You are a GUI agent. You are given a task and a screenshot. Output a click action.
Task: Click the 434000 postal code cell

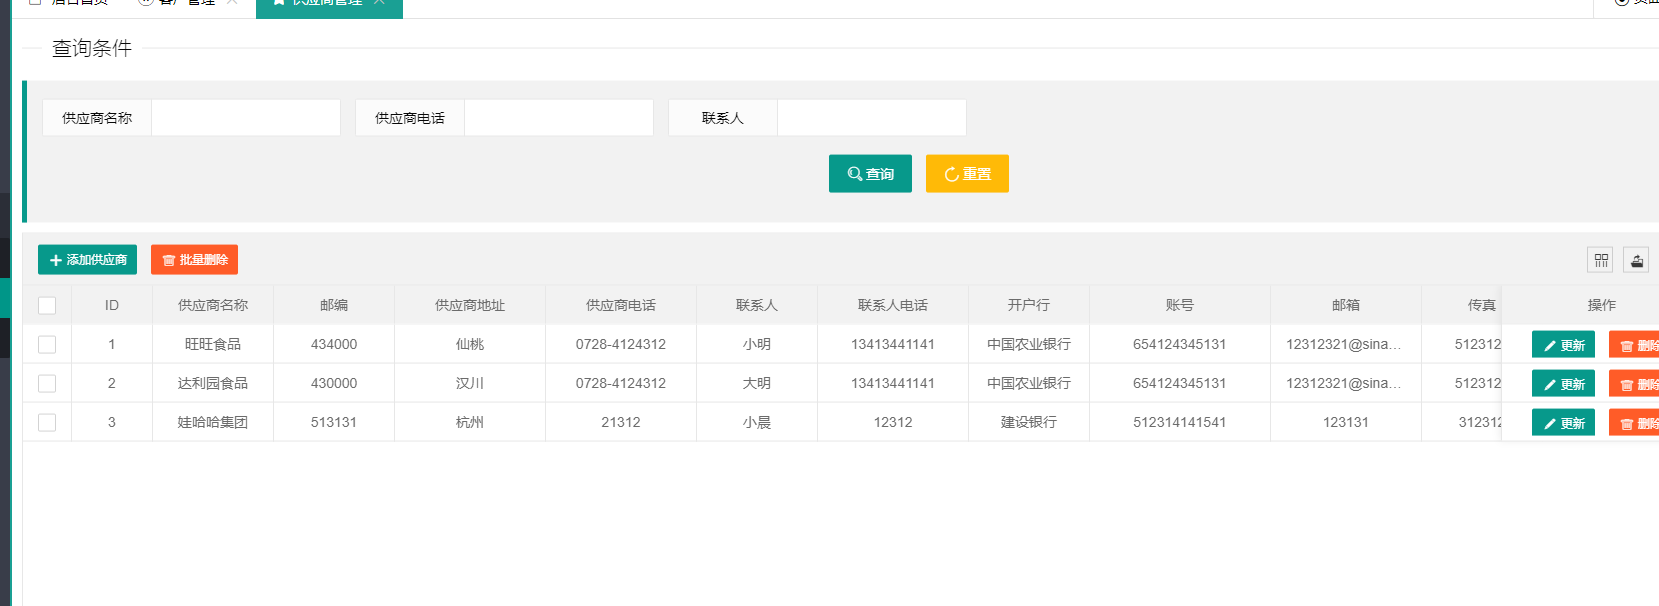(x=334, y=344)
